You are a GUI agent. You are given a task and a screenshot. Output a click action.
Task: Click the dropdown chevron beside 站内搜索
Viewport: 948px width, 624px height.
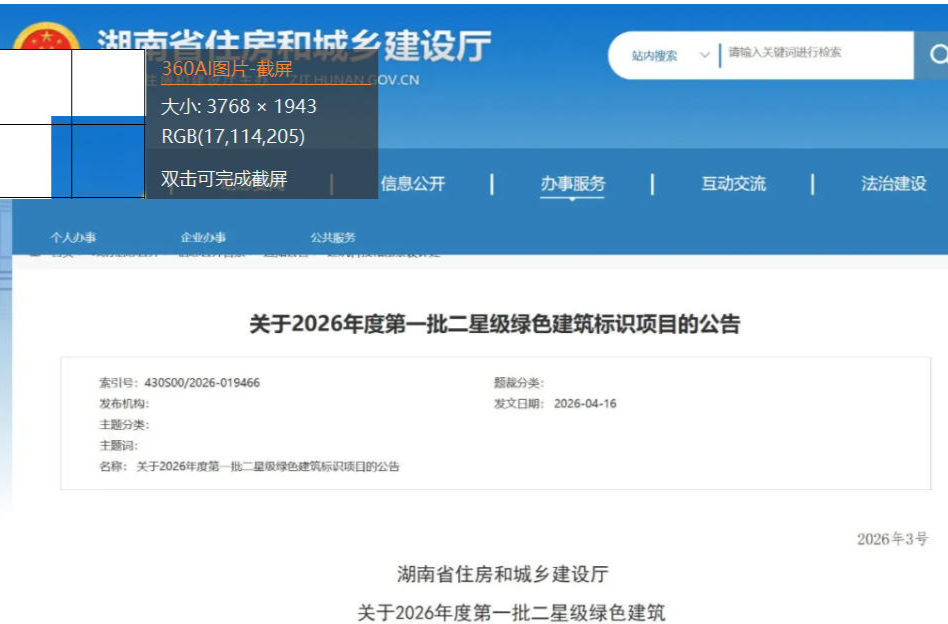point(705,55)
